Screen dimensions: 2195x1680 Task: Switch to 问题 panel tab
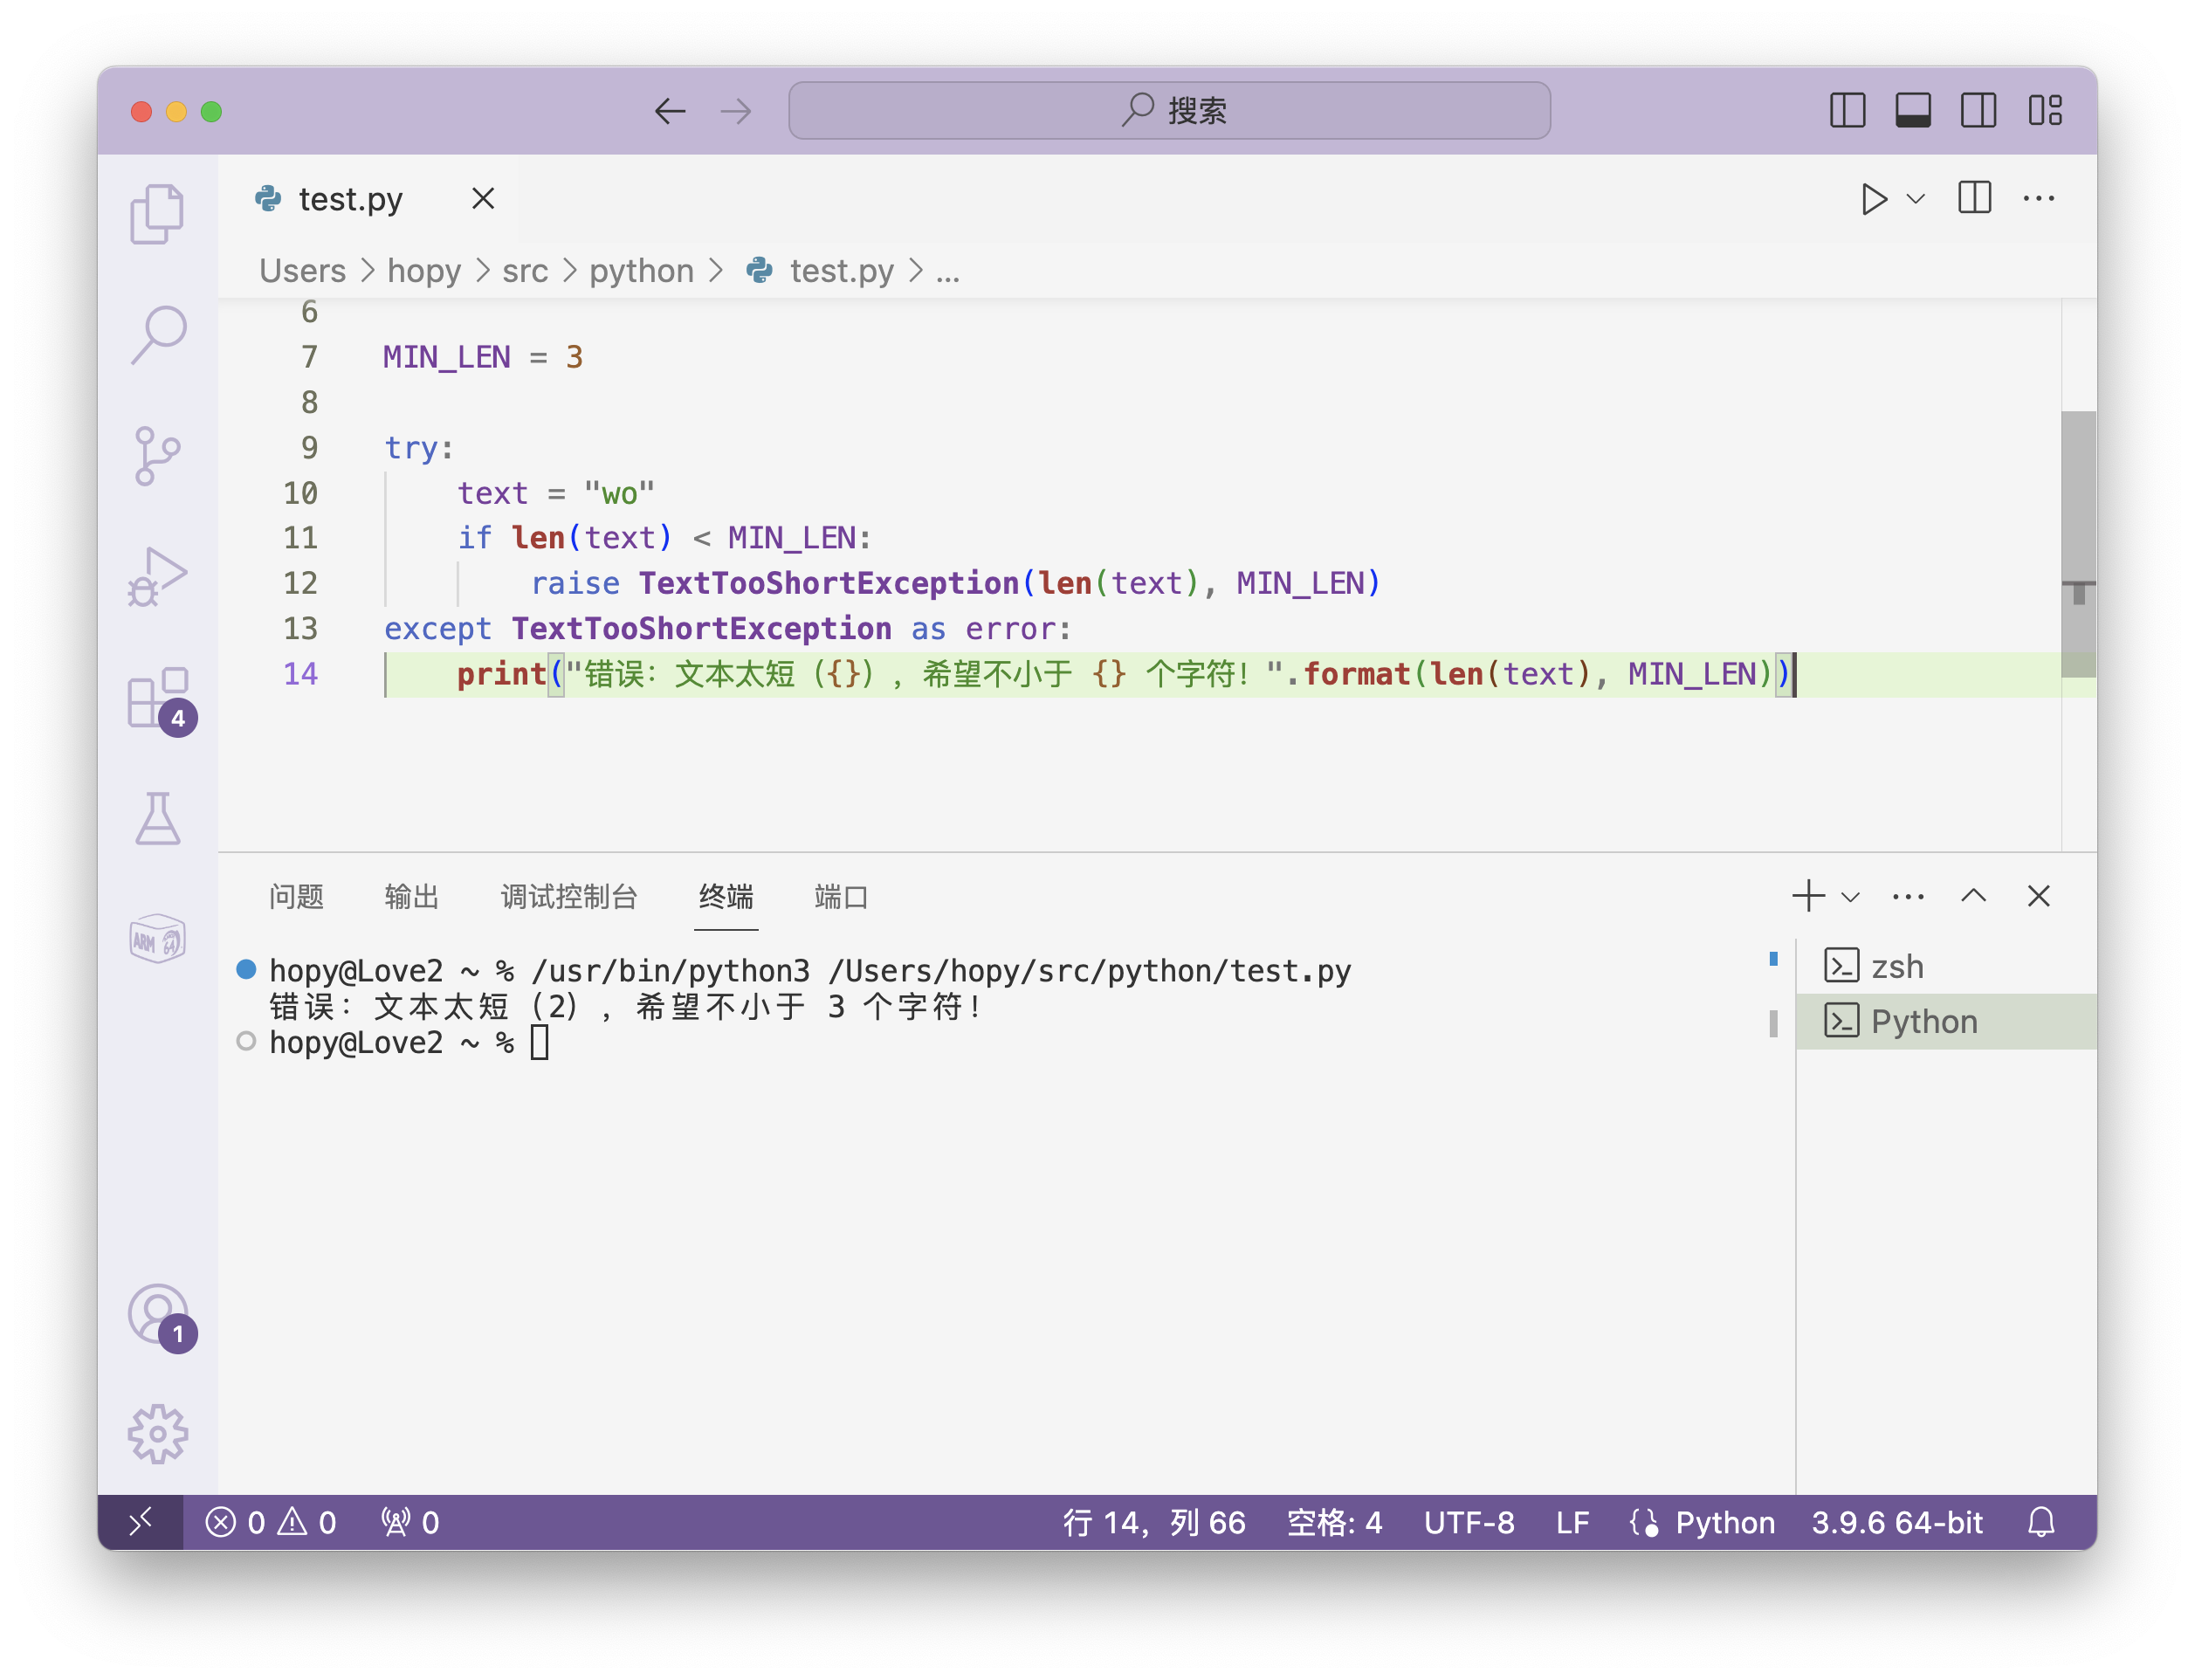[x=296, y=897]
